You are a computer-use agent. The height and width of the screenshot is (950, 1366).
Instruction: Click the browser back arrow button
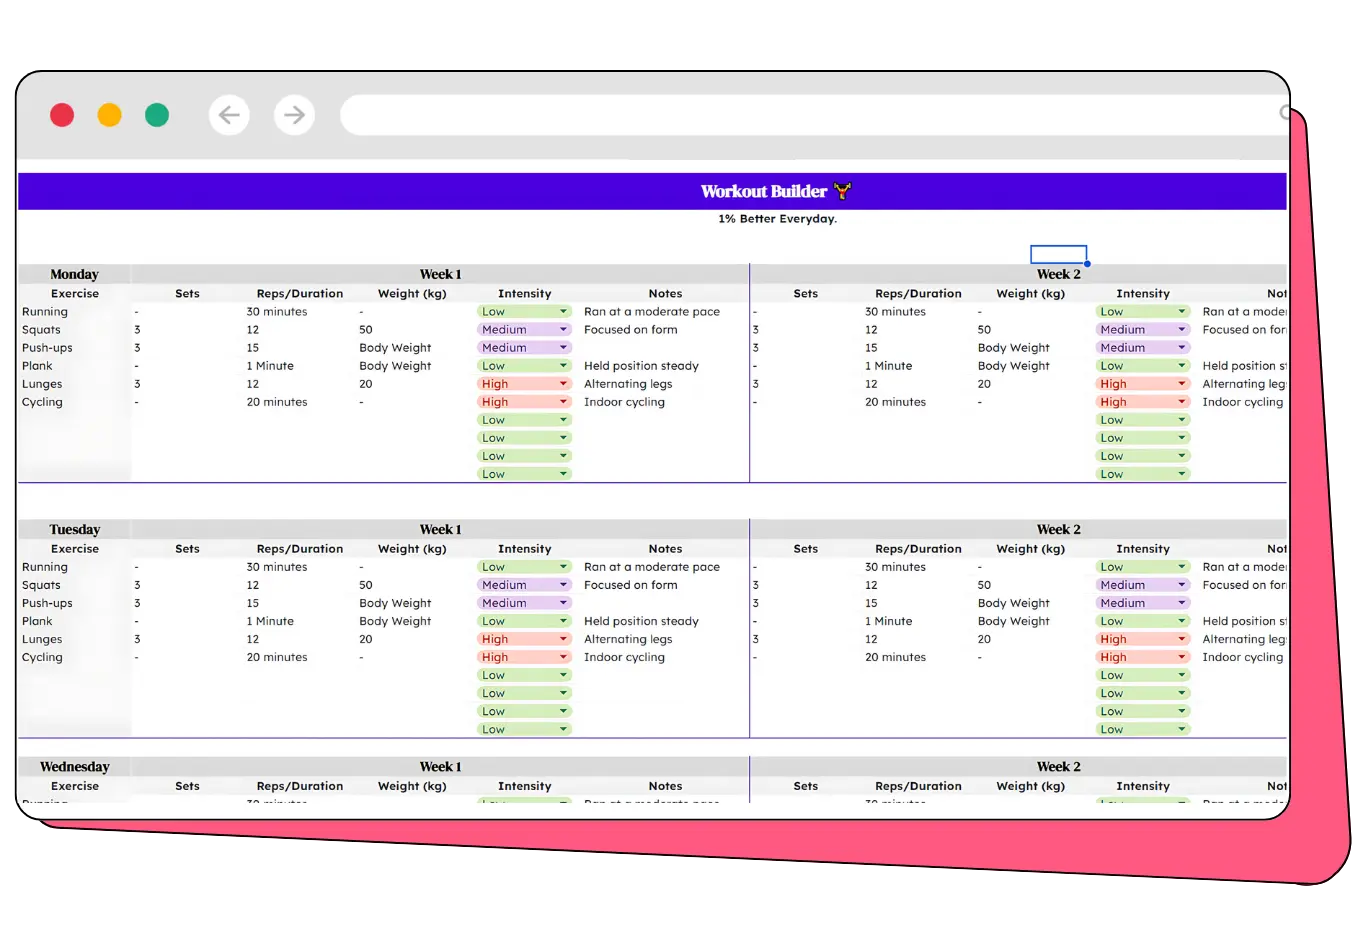click(x=229, y=115)
